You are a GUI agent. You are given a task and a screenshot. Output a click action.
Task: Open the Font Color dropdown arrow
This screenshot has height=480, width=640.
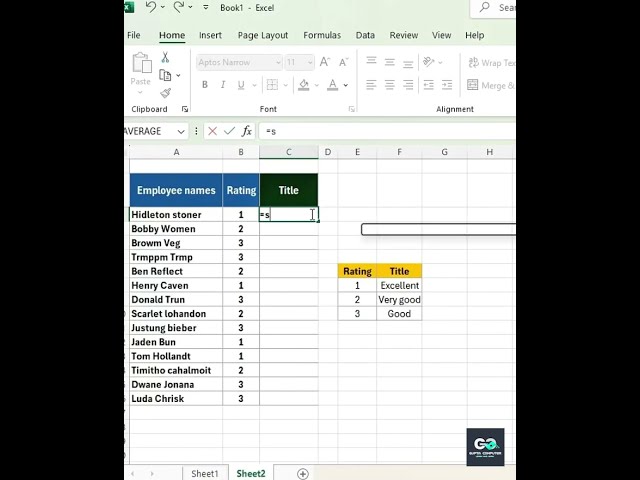click(346, 85)
